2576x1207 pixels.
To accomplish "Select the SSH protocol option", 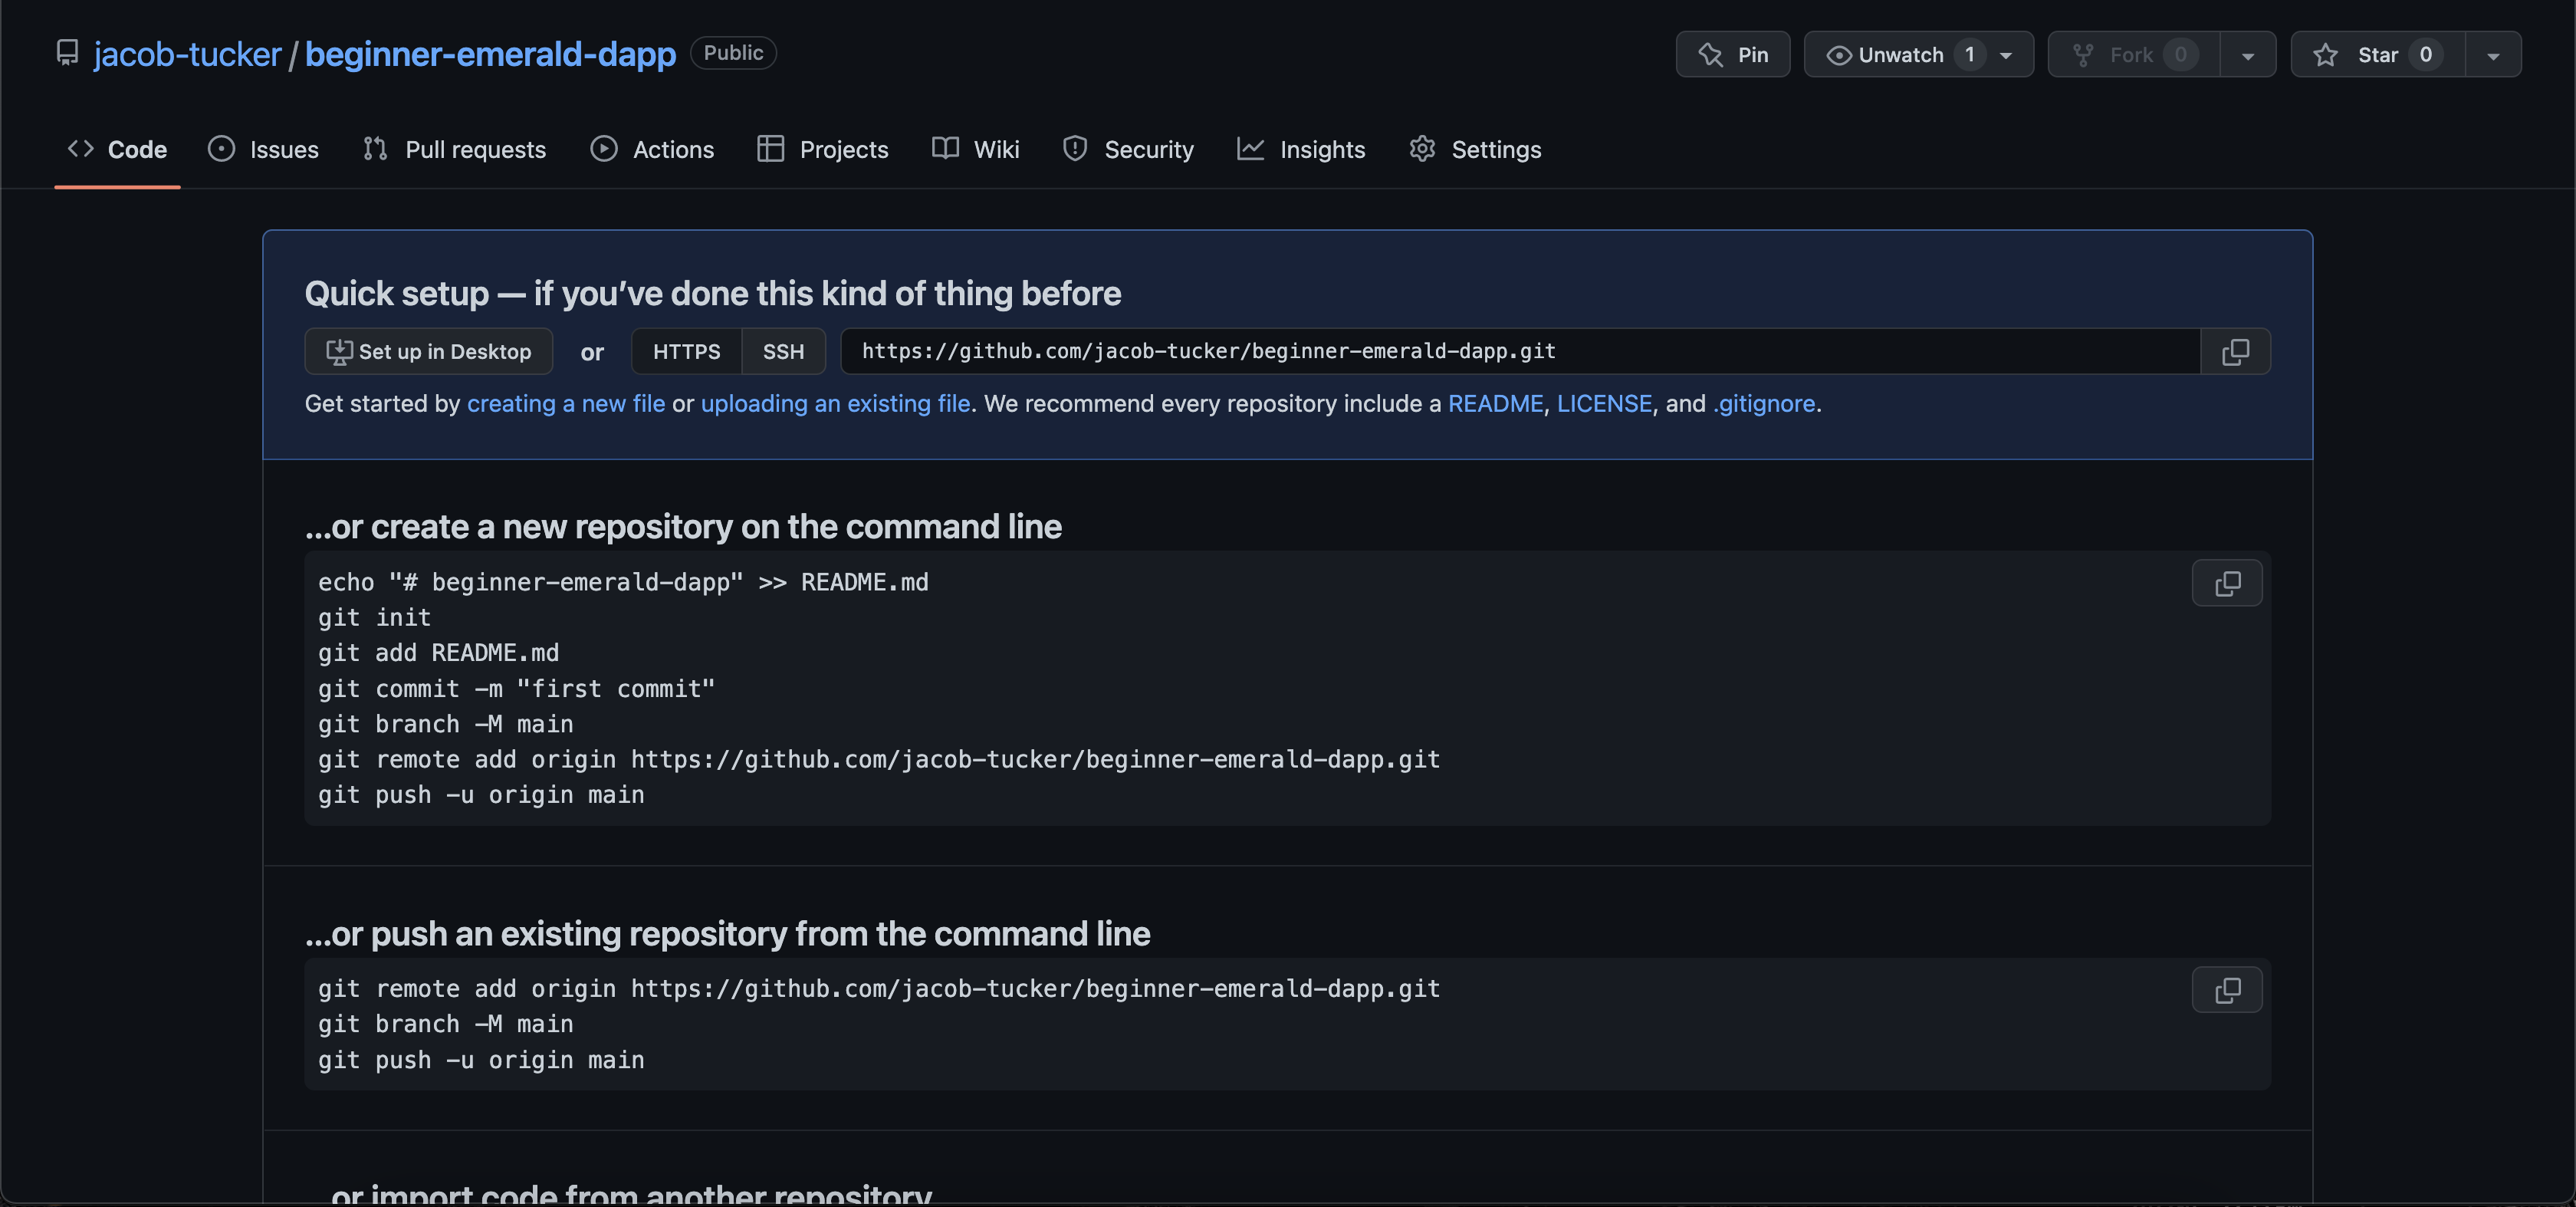I will (783, 351).
